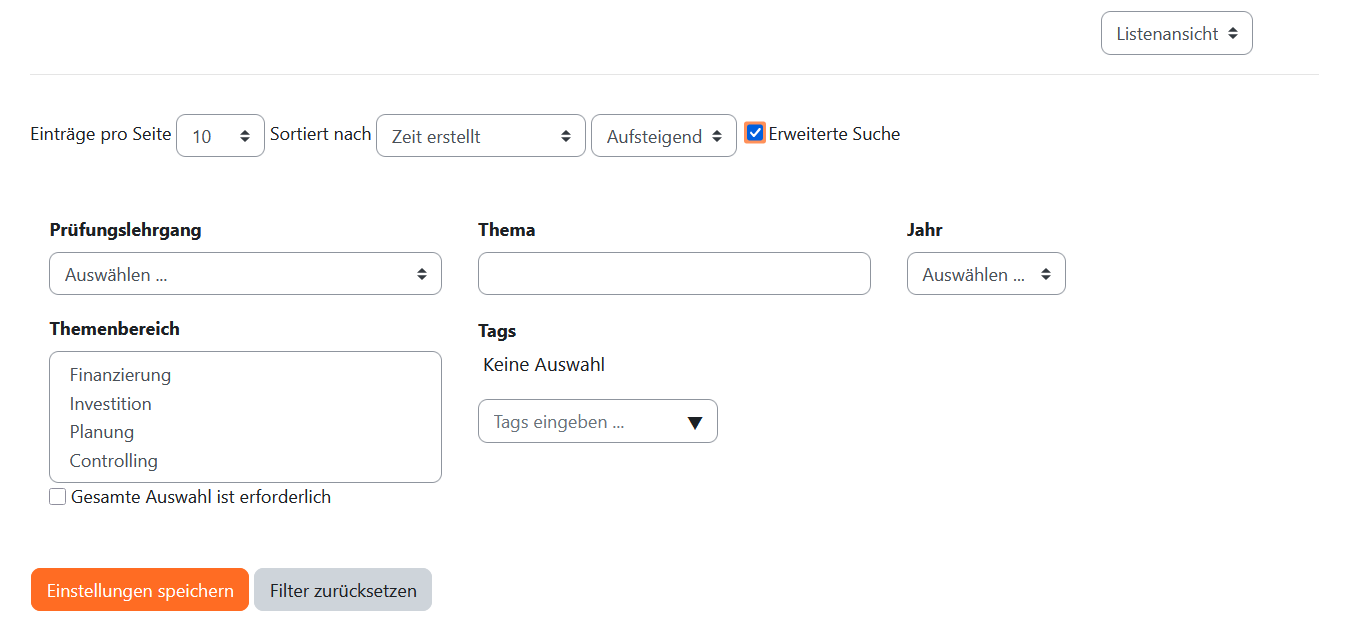
Task: Expand the Jahr dropdown
Action: tap(985, 274)
